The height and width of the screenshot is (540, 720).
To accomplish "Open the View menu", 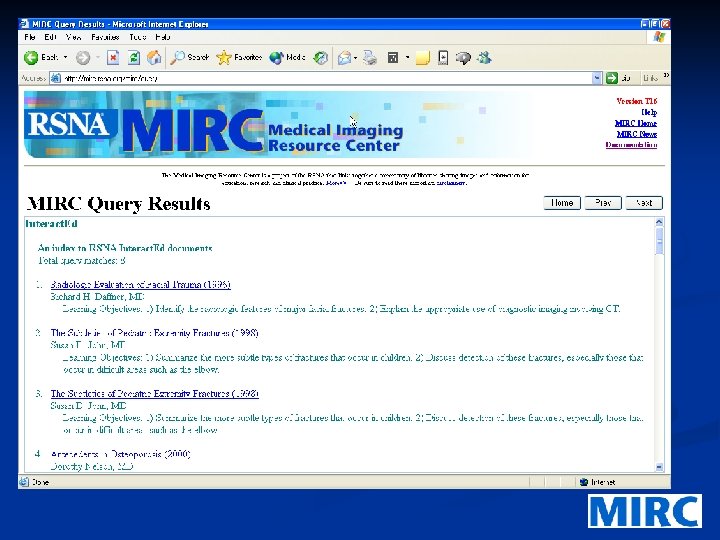I will pyautogui.click(x=73, y=37).
